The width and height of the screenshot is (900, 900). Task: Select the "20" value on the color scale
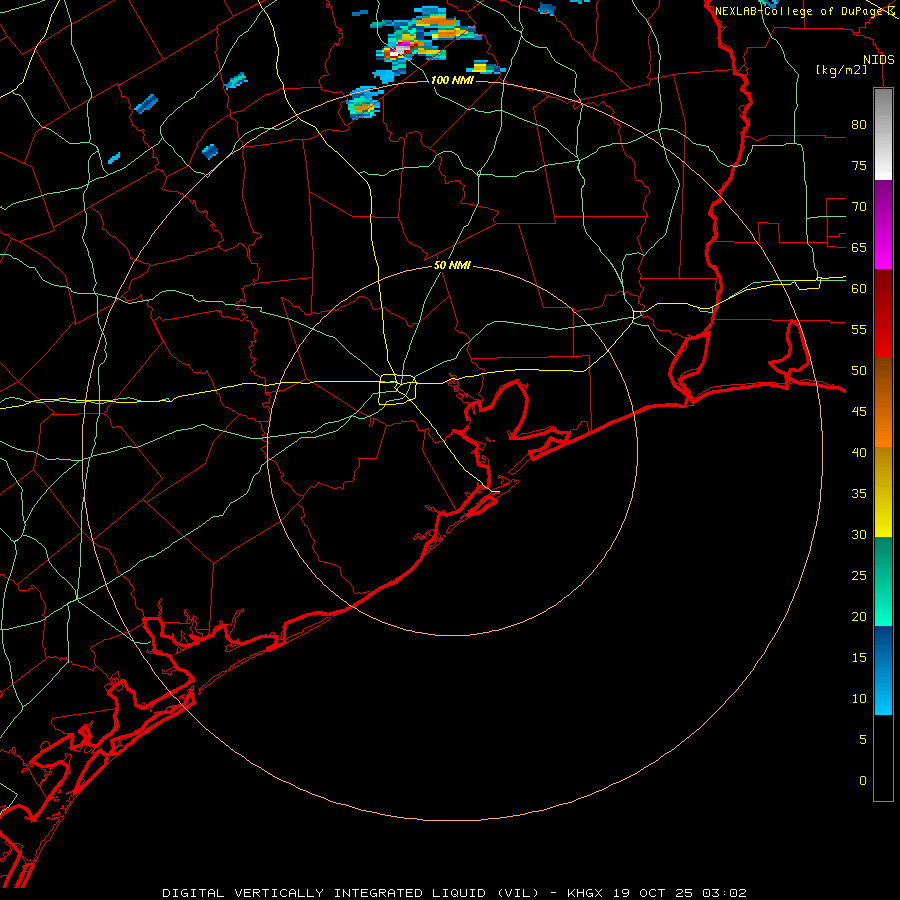(x=859, y=616)
